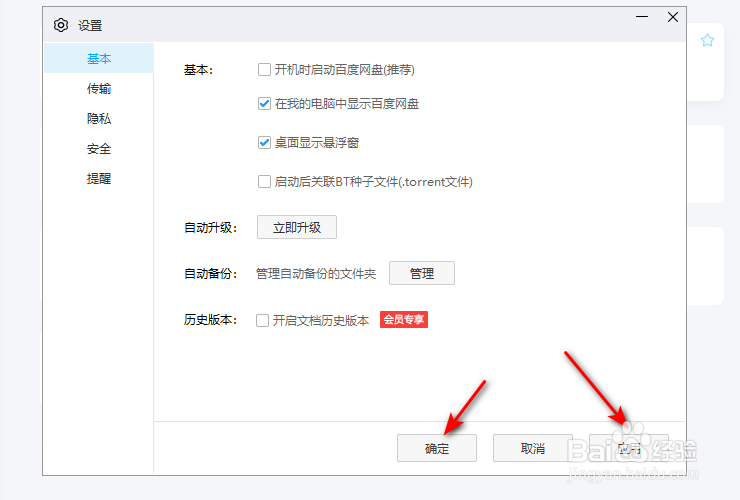Cancel changes with 取消 button

(533, 448)
